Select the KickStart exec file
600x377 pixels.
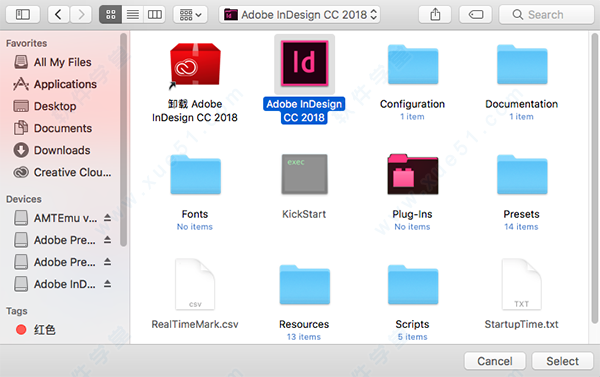pos(305,174)
